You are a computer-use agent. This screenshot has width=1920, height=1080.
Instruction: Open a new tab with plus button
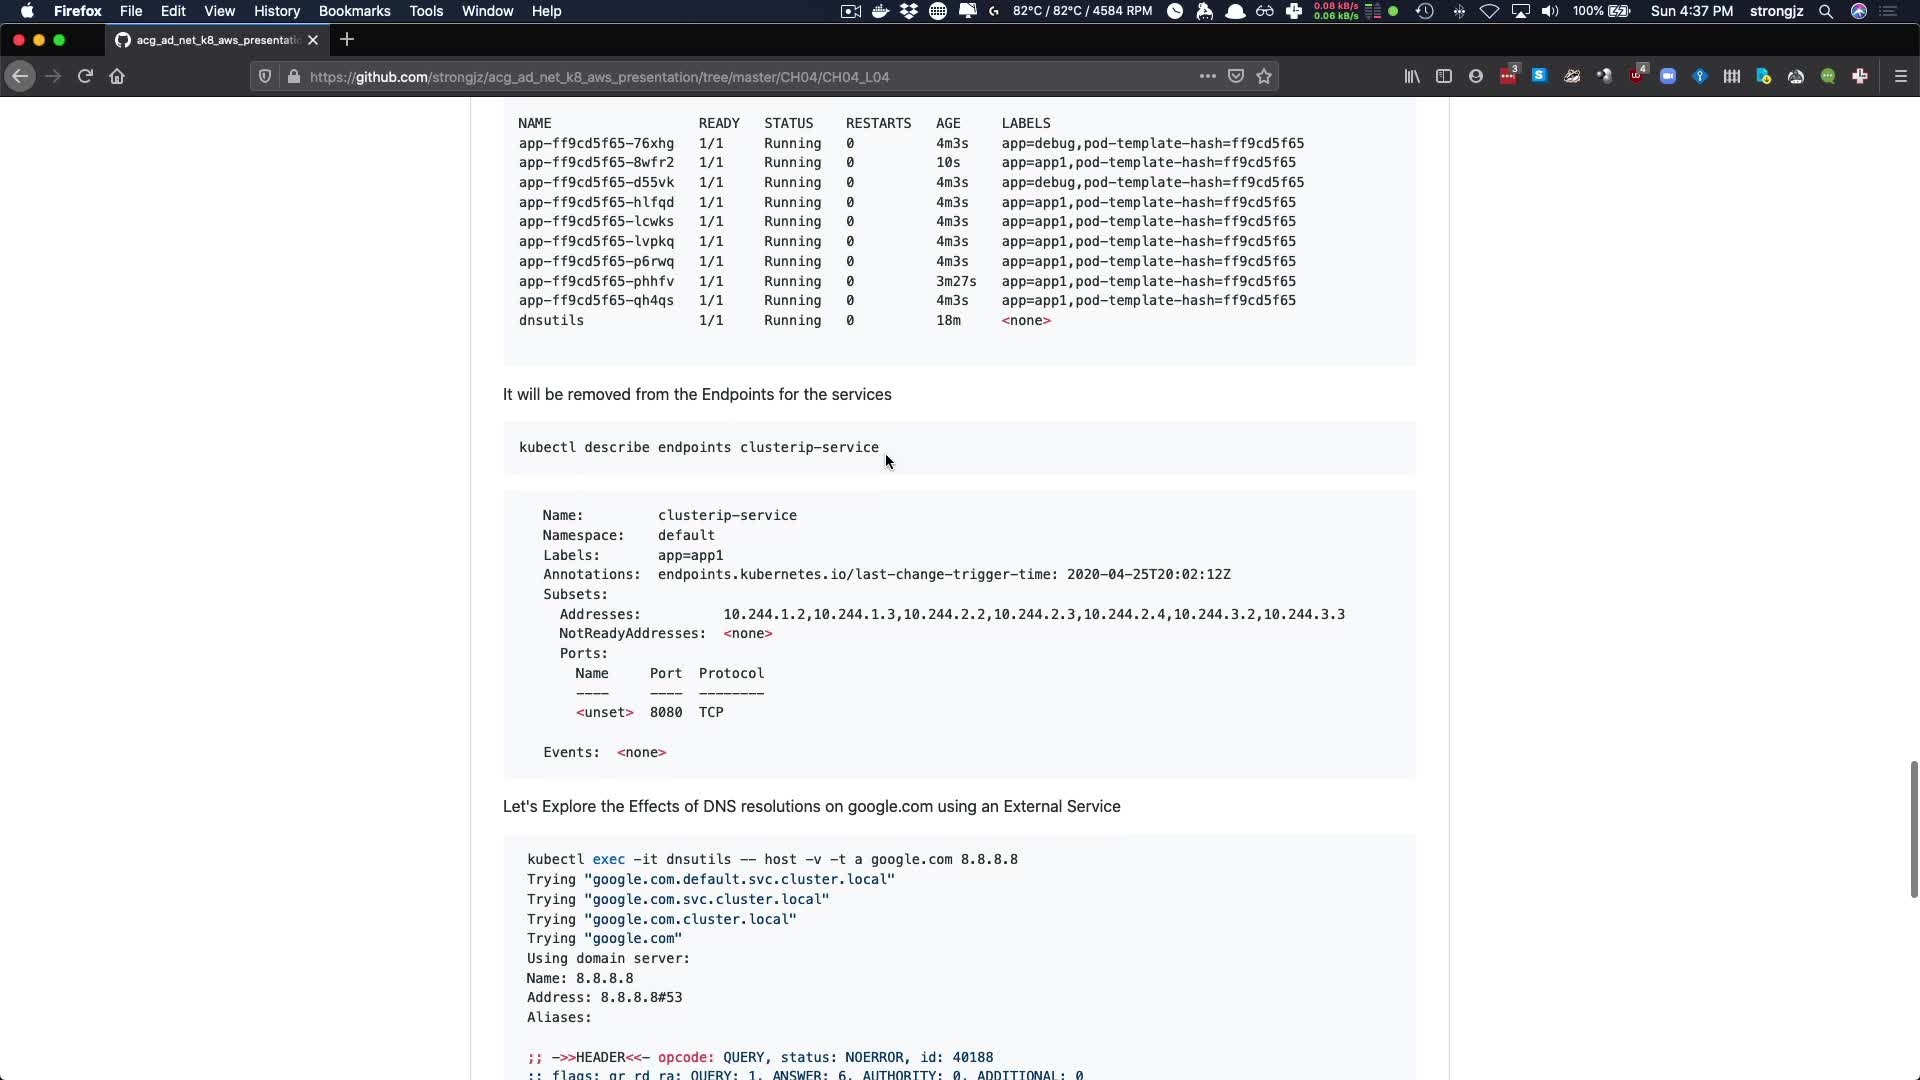pyautogui.click(x=347, y=40)
